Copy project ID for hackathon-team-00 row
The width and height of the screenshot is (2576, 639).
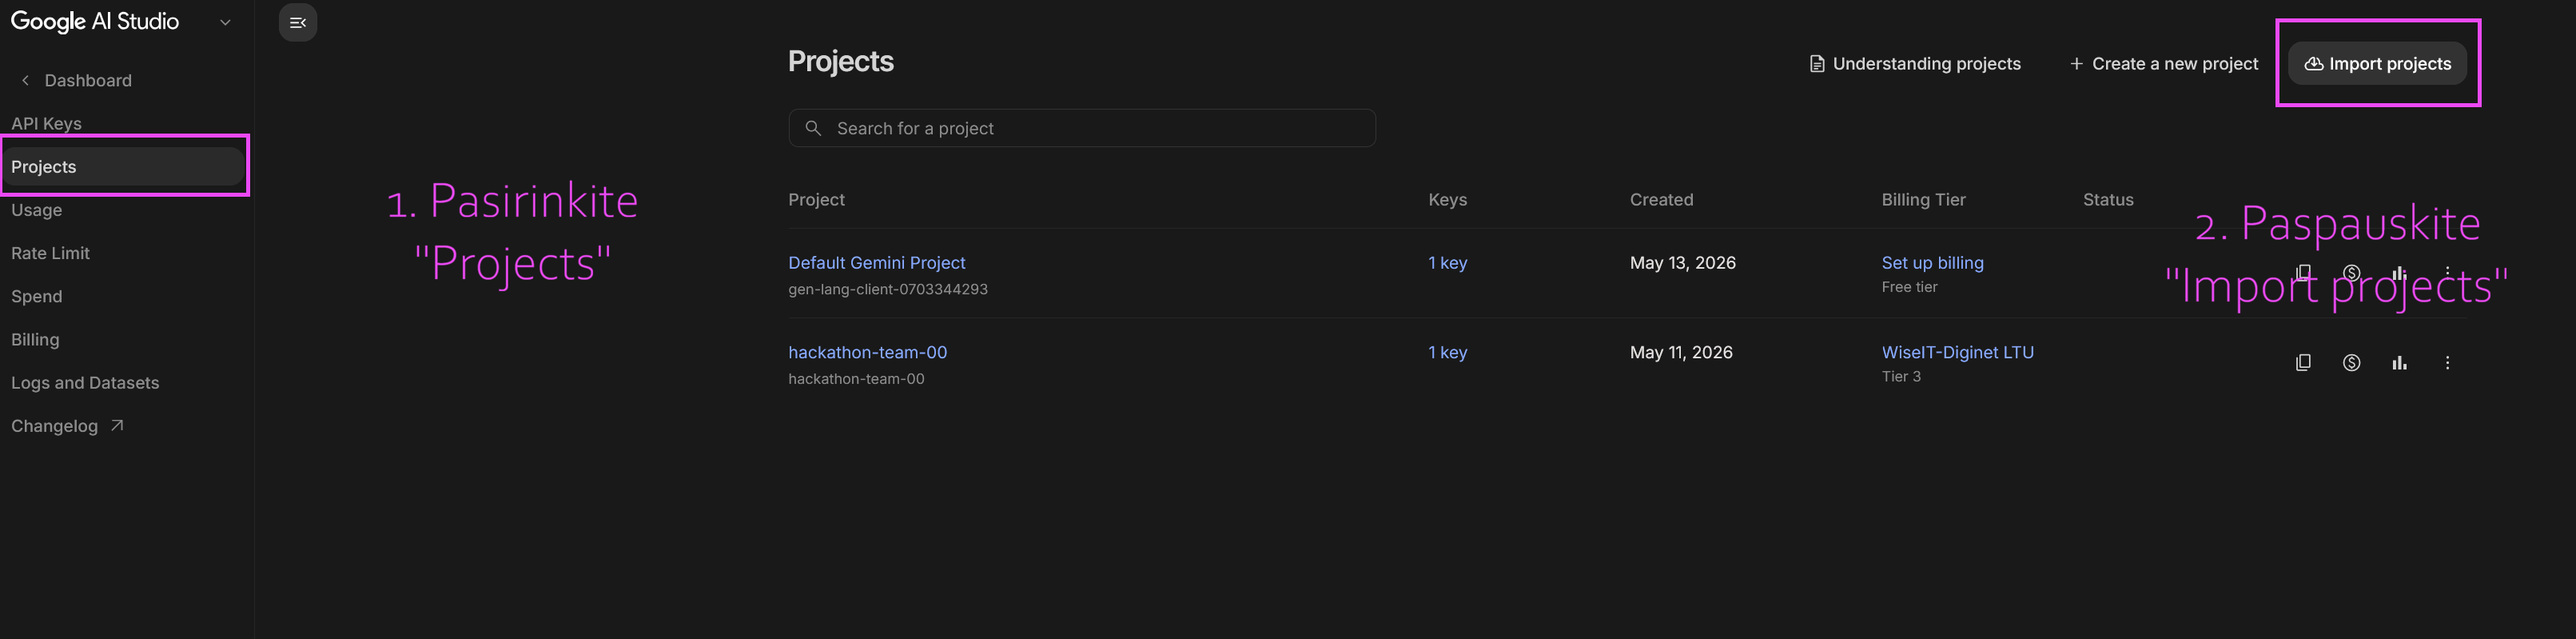coord(2303,363)
